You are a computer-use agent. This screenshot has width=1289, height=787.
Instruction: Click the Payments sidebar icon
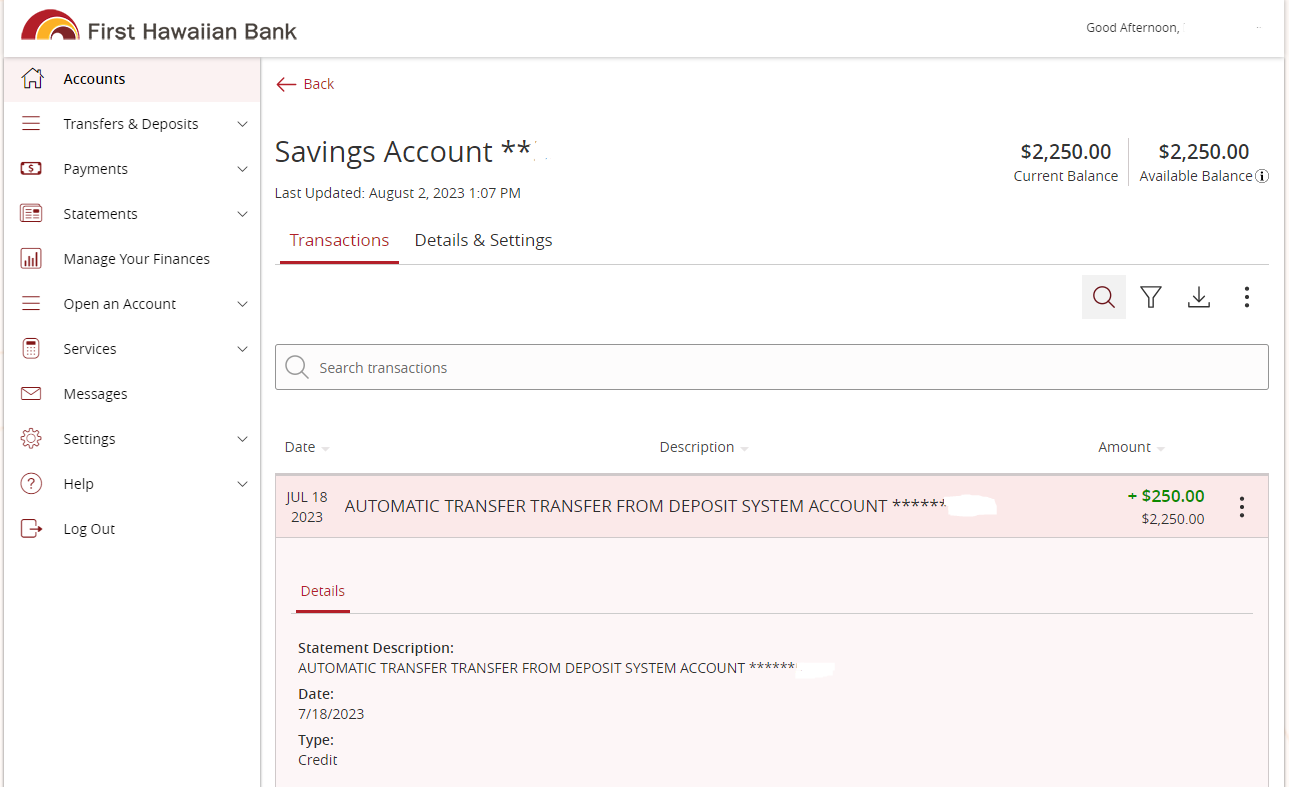tap(31, 168)
